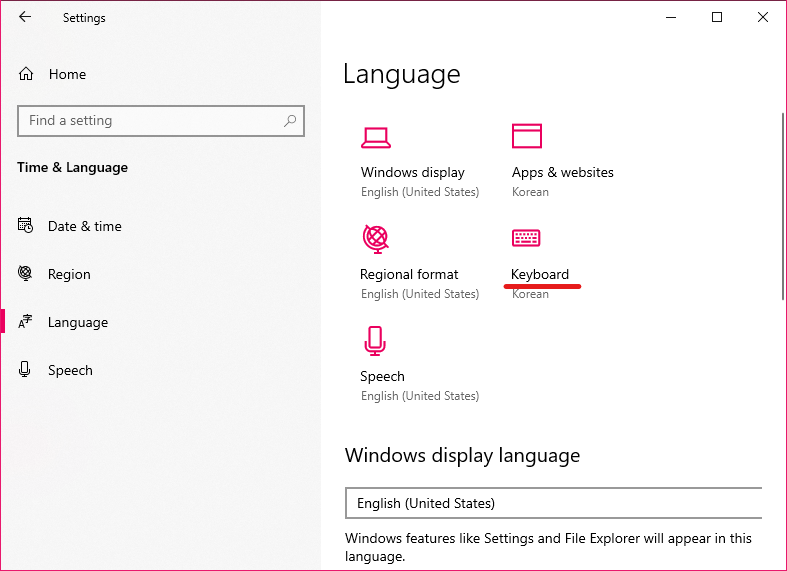The width and height of the screenshot is (787, 571).
Task: Click the Keyboard label
Action: click(x=540, y=274)
